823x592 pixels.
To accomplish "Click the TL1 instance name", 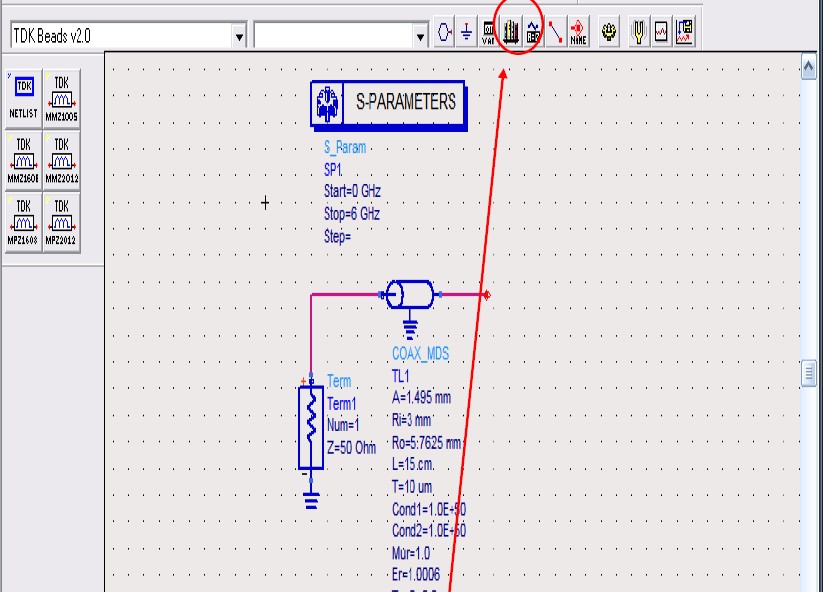I will [x=400, y=376].
